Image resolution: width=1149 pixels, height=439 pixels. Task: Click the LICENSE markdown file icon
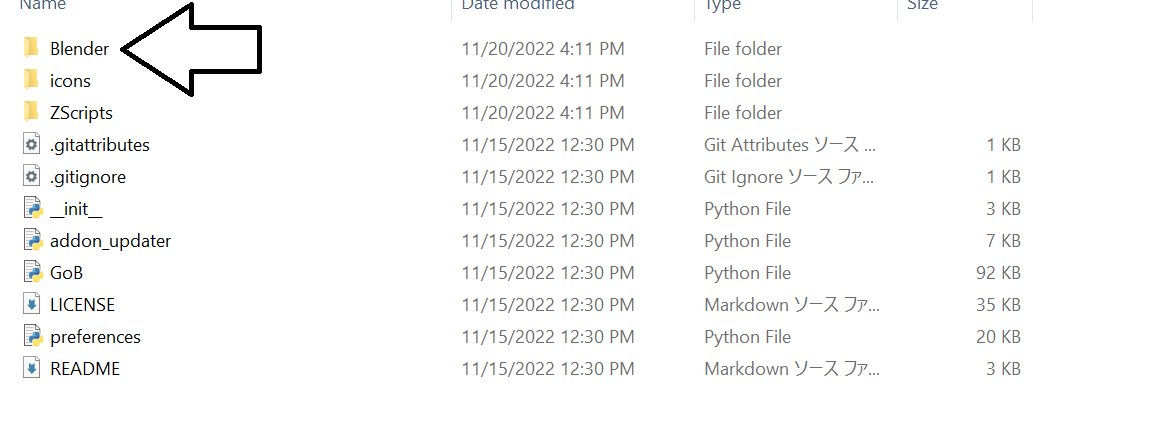coord(31,304)
